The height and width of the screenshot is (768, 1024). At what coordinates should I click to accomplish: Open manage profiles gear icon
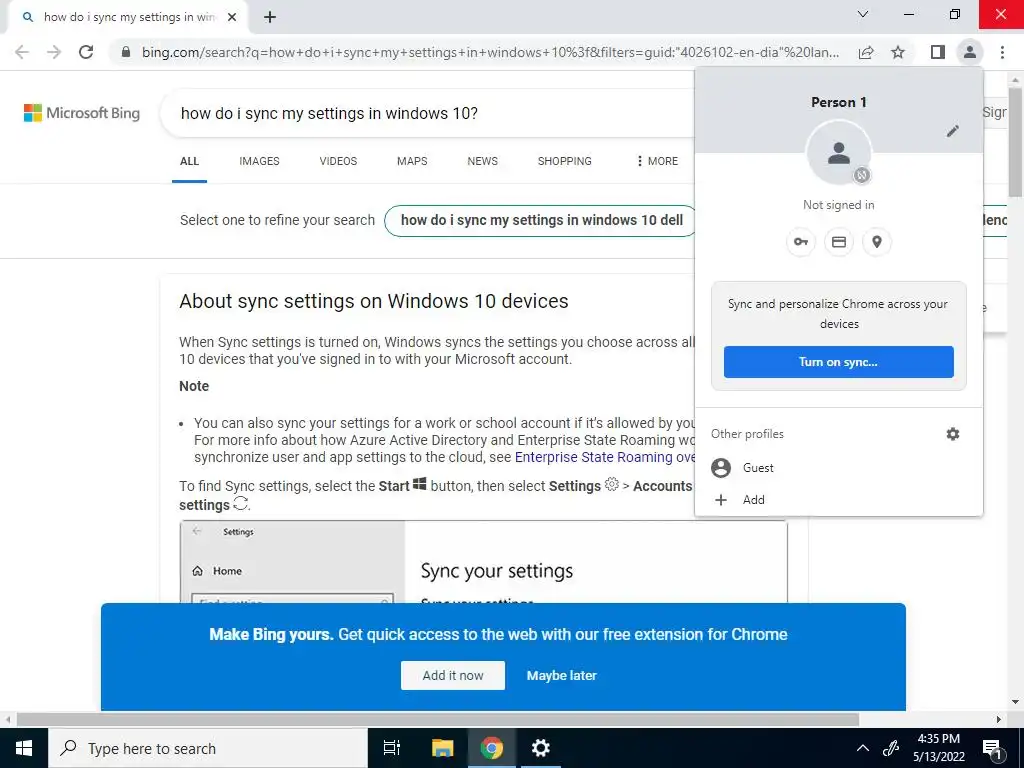[953, 434]
